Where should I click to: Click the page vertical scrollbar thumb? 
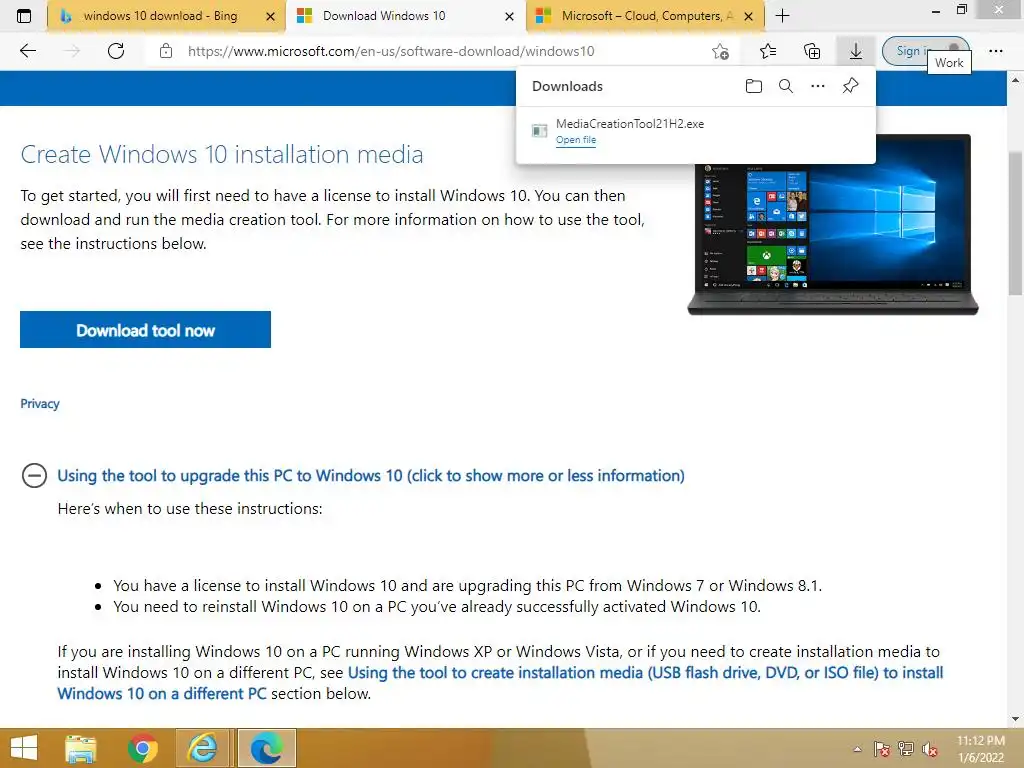pos(1016,222)
